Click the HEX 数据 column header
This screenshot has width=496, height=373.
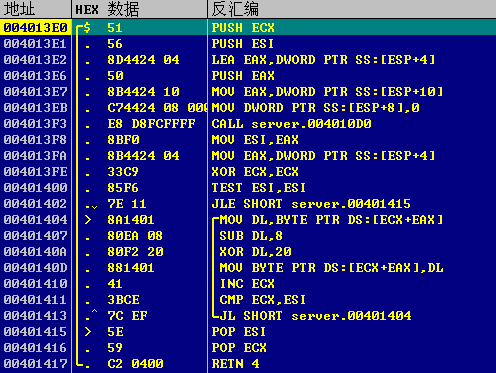coord(139,9)
